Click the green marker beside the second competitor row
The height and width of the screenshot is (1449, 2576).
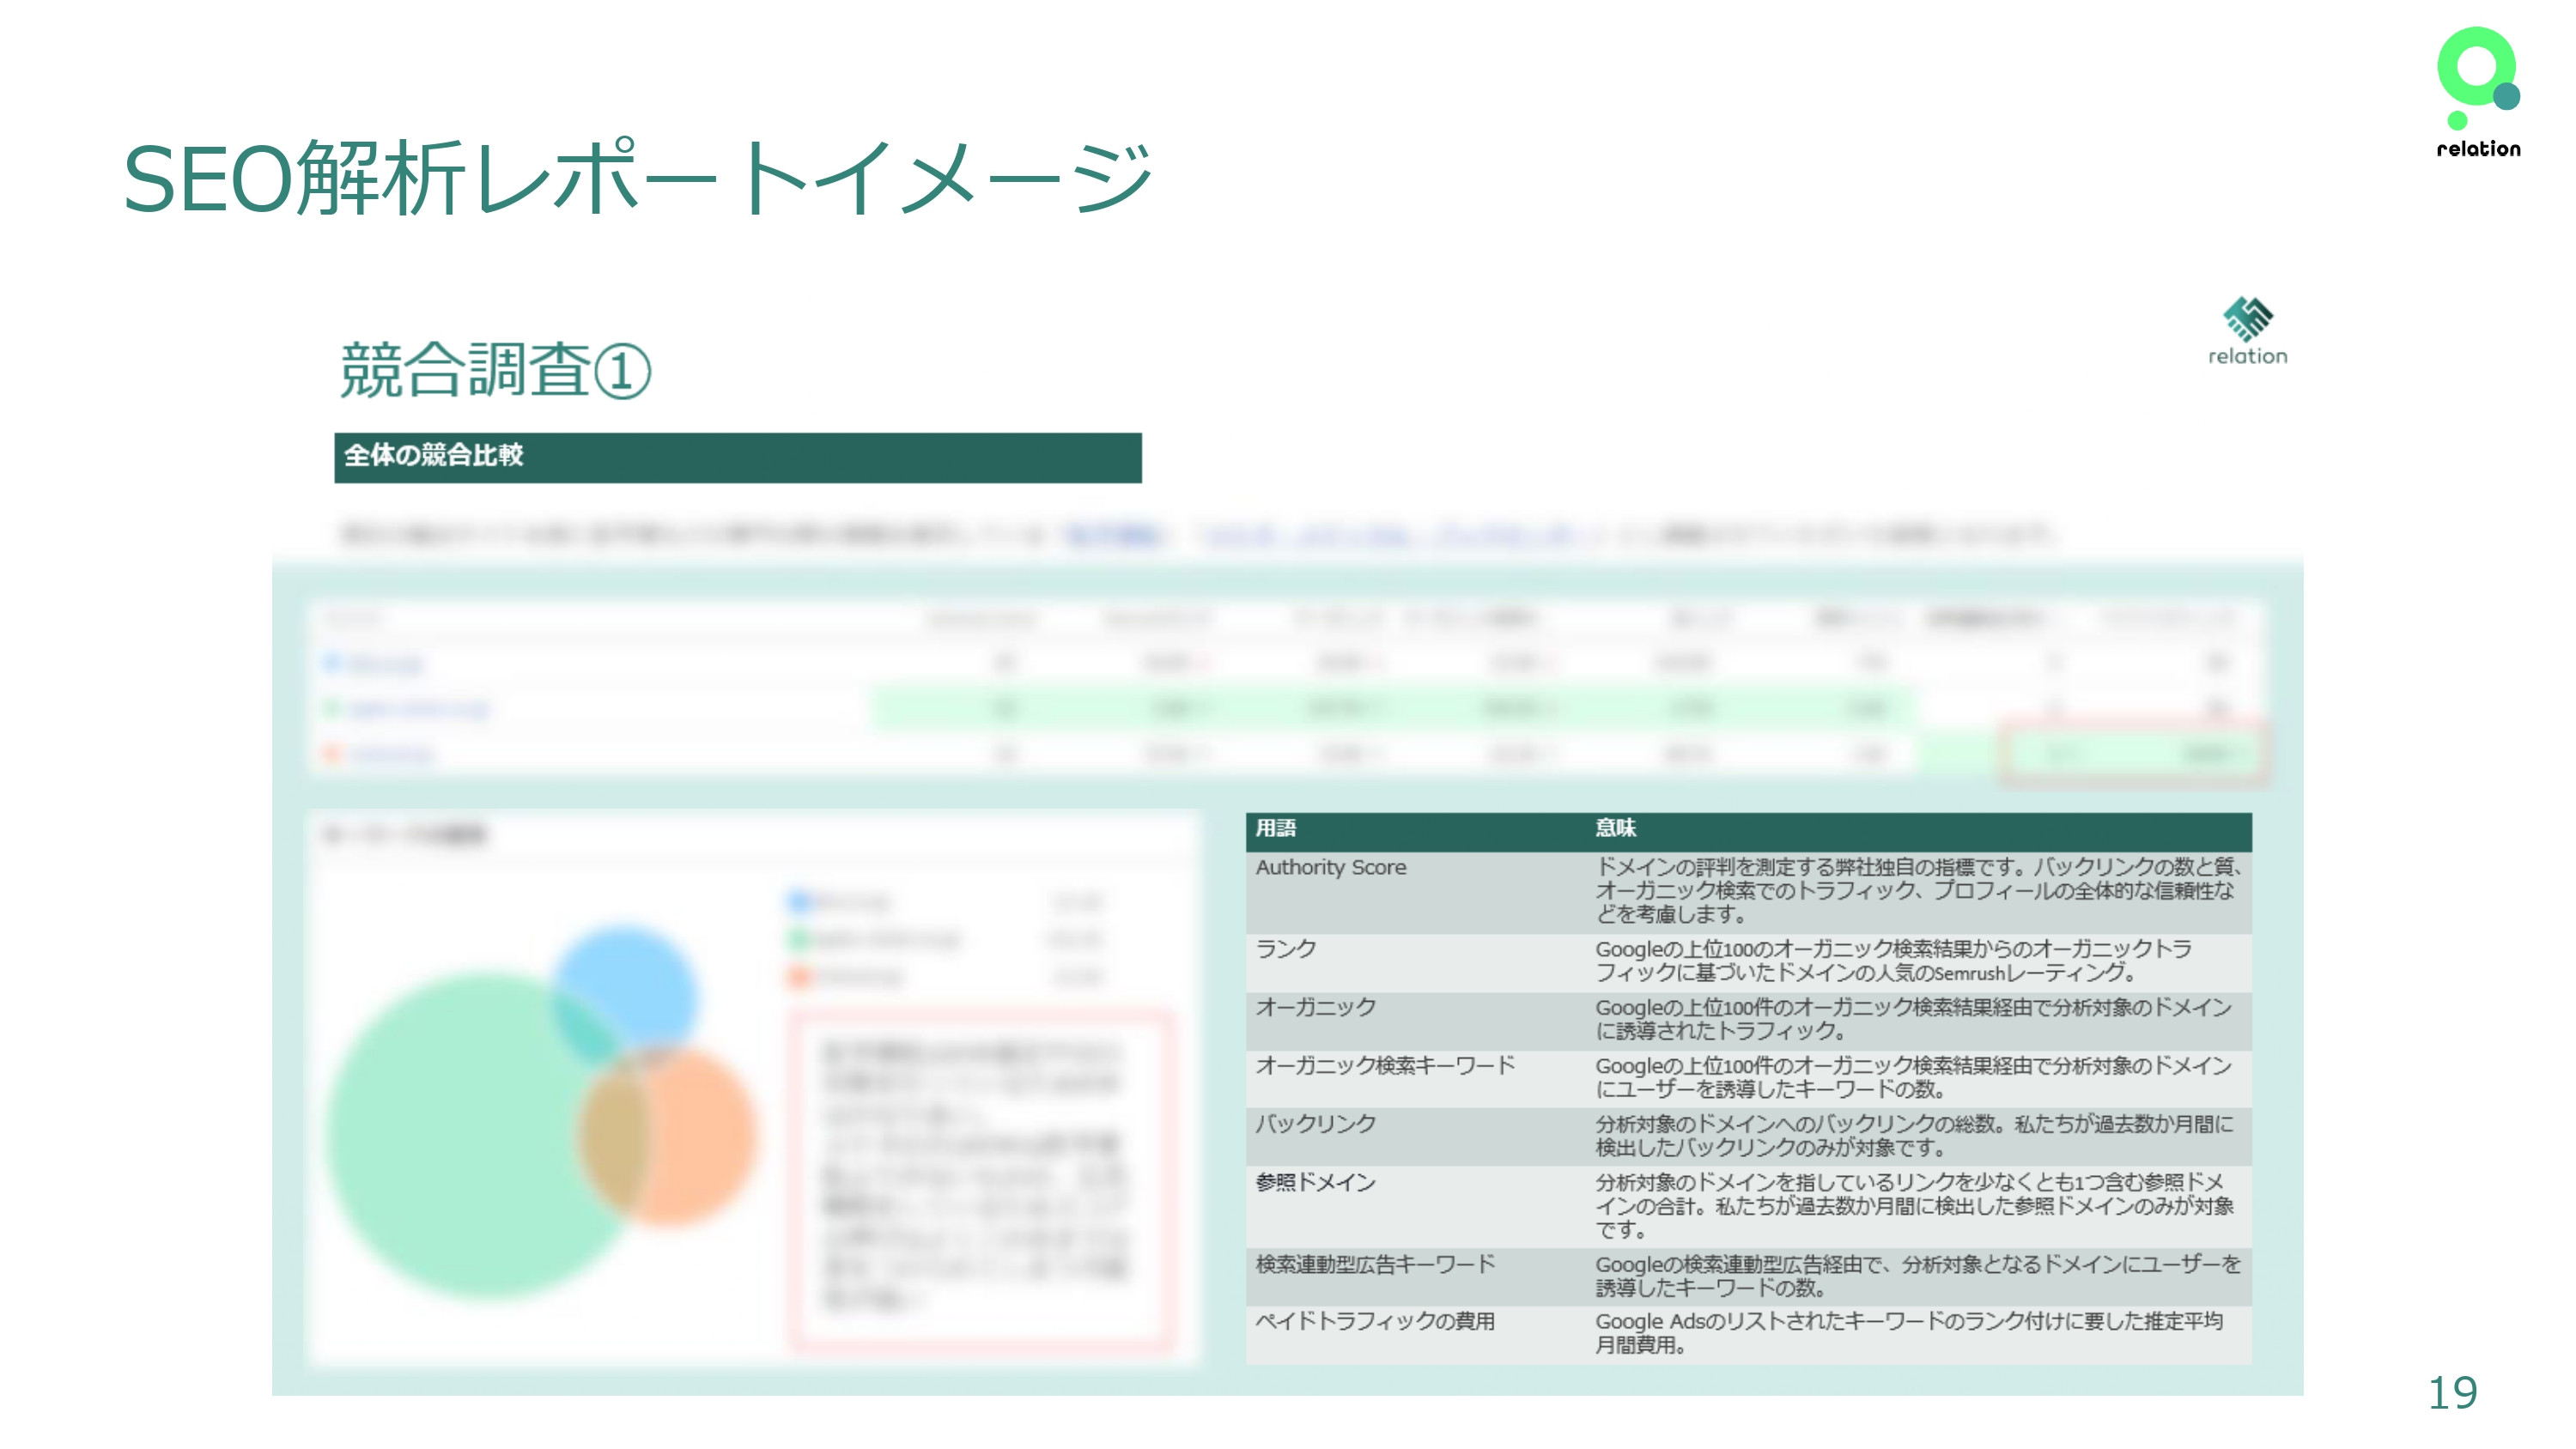coord(333,708)
